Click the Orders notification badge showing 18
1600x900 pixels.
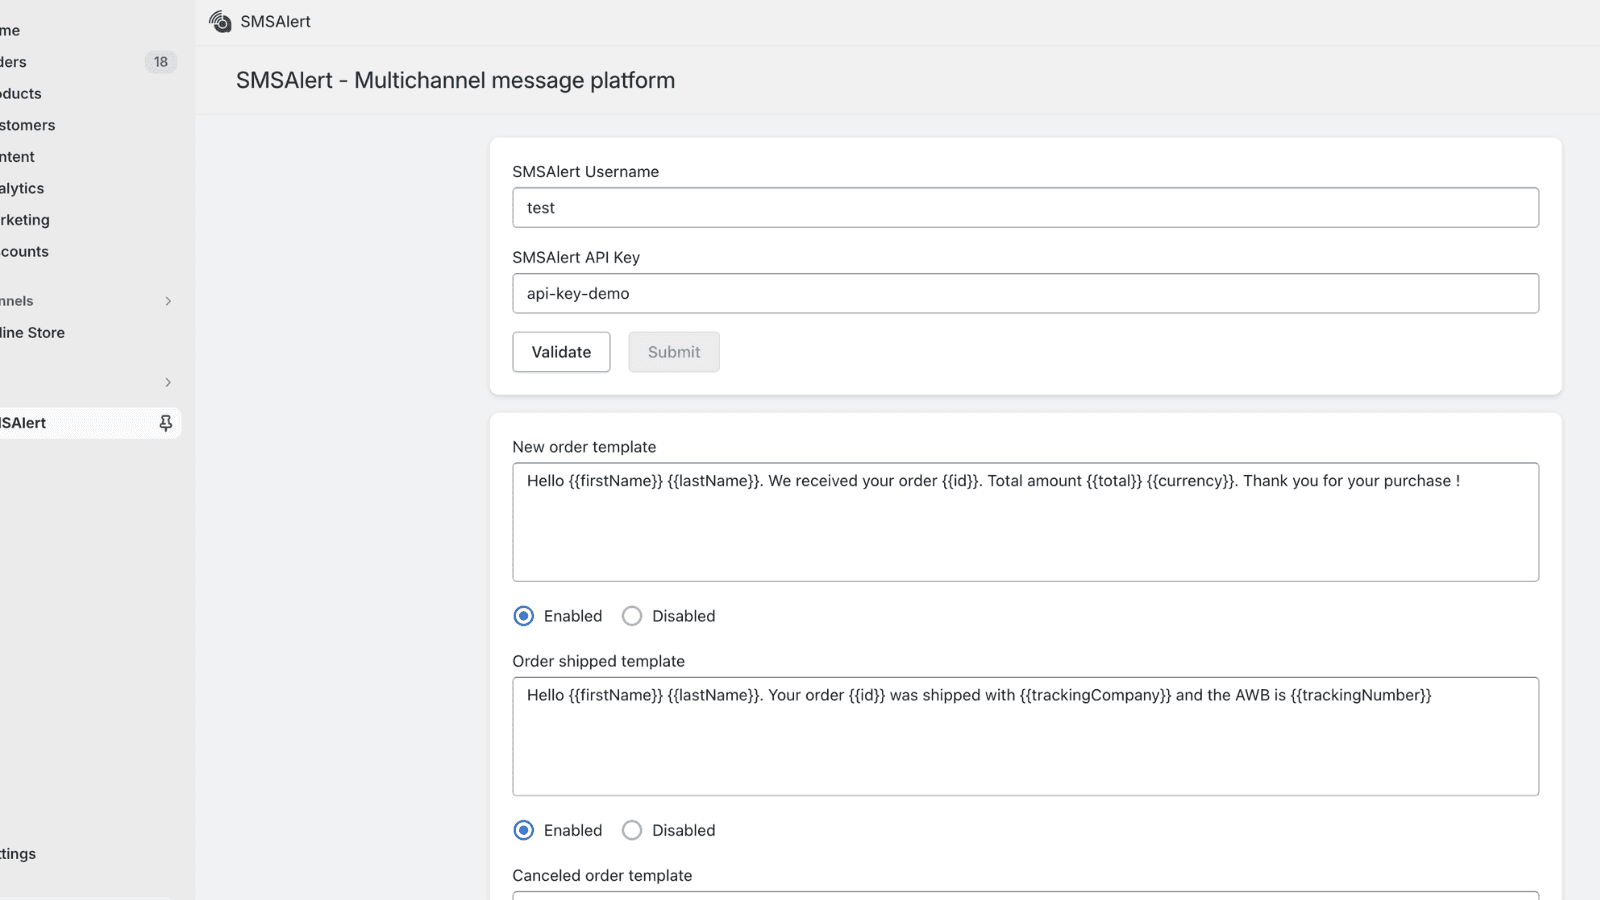160,61
